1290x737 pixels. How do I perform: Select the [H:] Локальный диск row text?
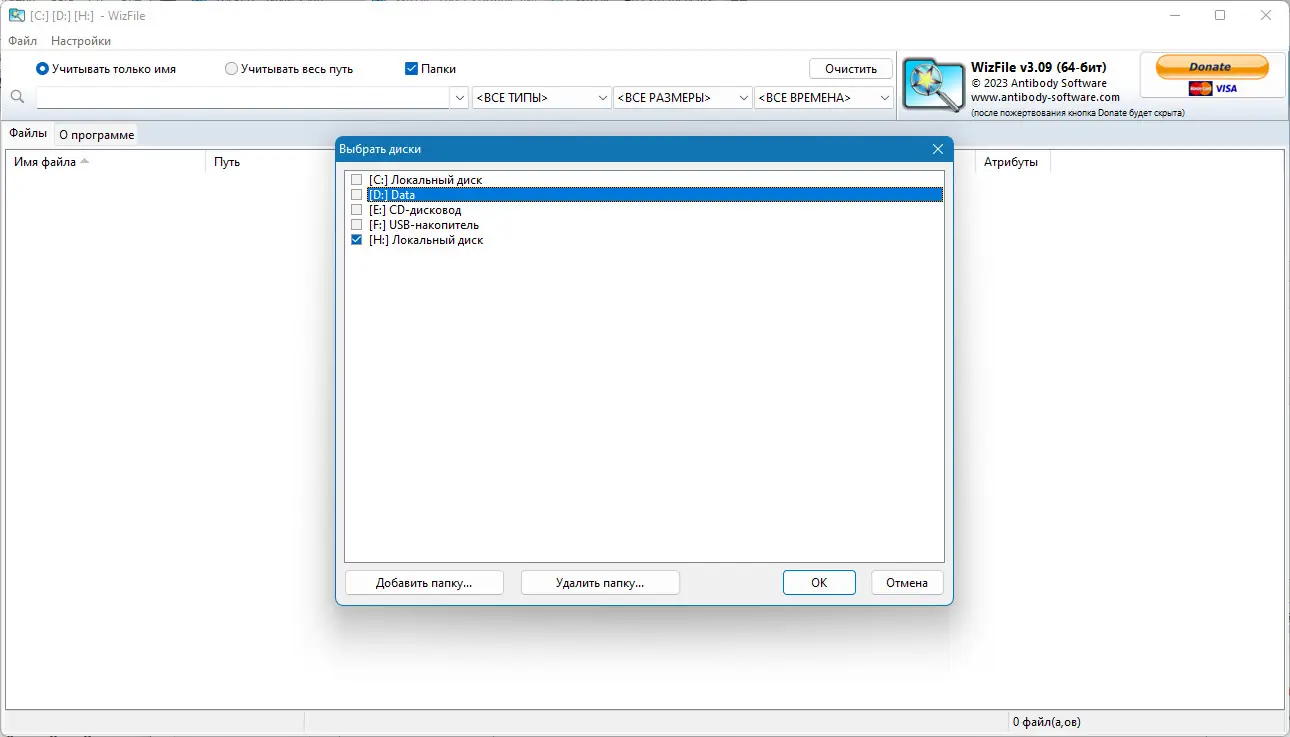coord(426,240)
